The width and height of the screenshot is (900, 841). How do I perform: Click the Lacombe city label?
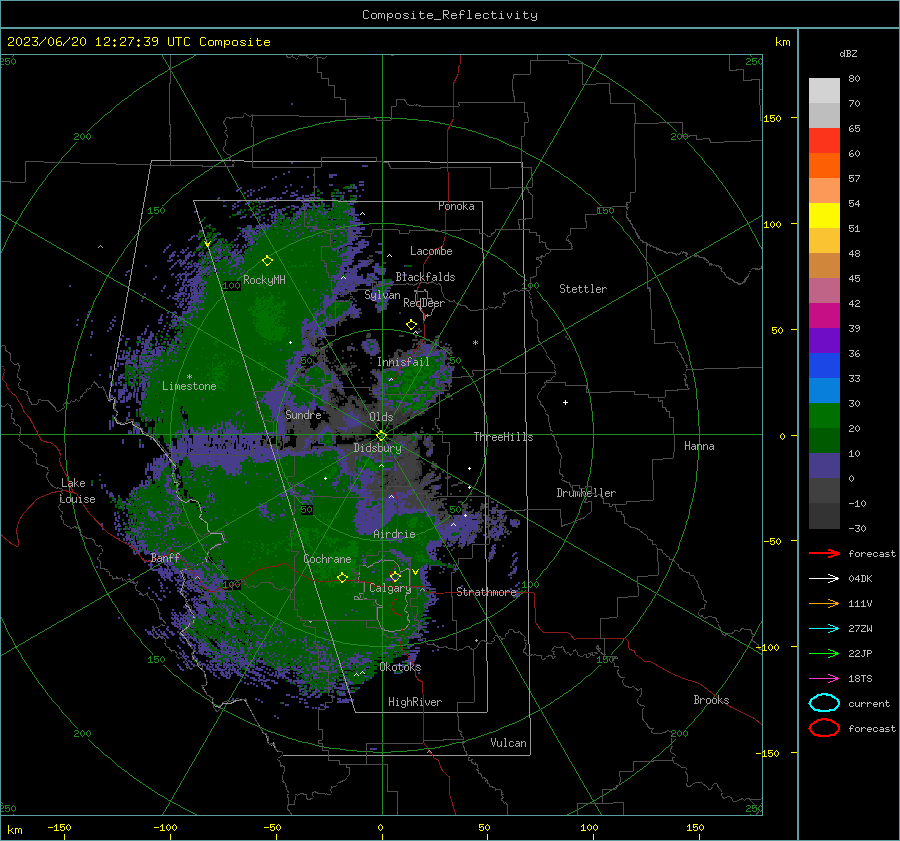(431, 251)
